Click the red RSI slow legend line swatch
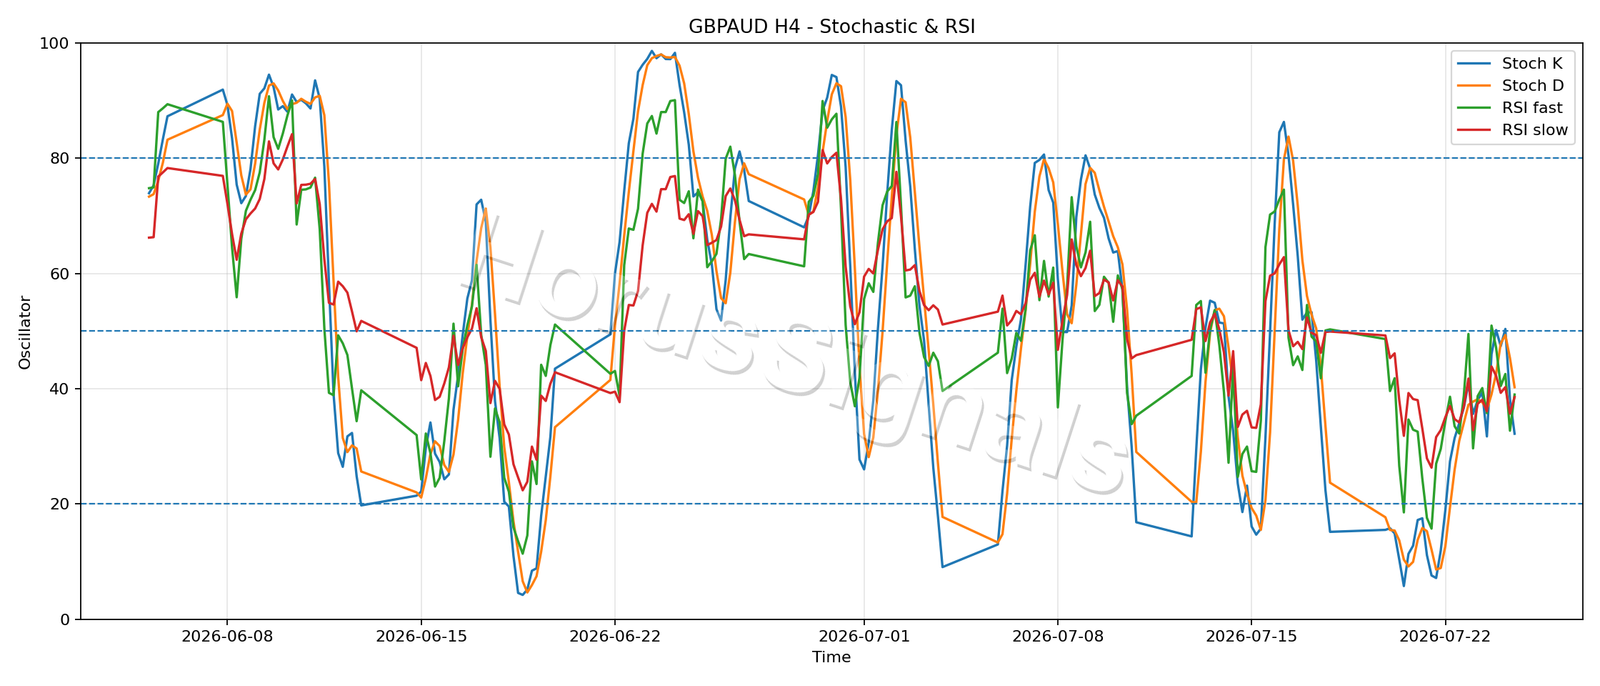The width and height of the screenshot is (1600, 686). [x=1475, y=130]
